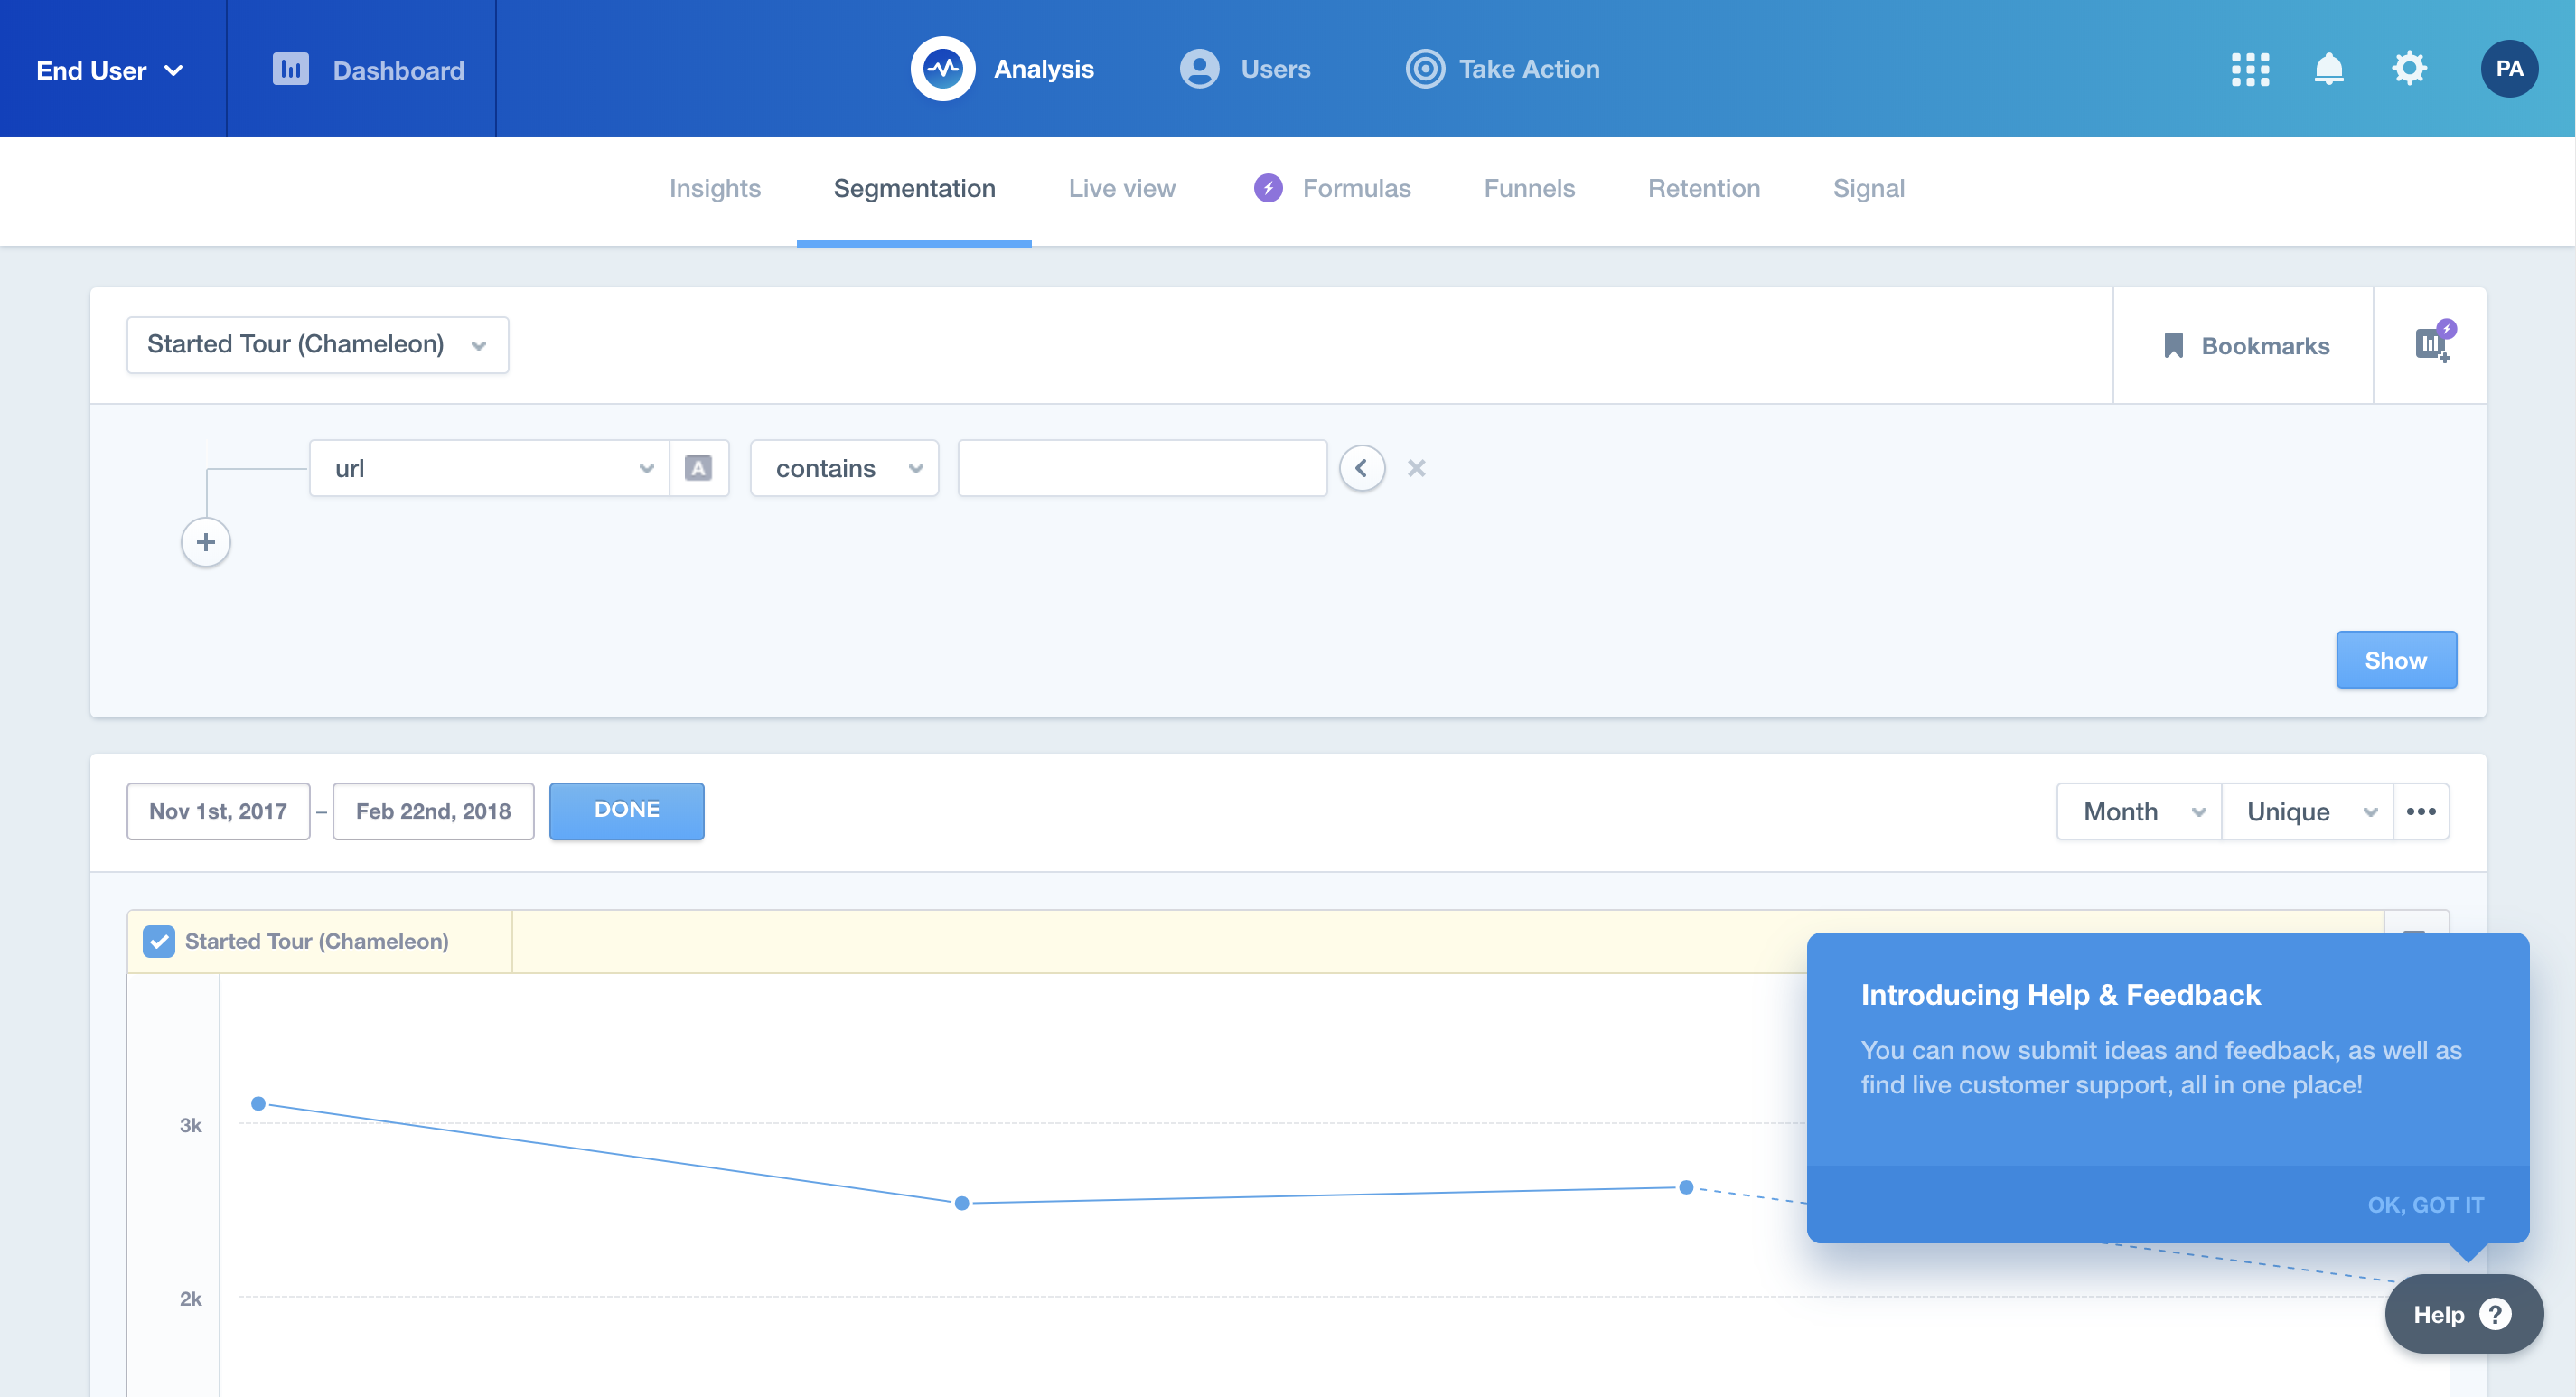
Task: Click the first chart data point
Action: point(258,1104)
